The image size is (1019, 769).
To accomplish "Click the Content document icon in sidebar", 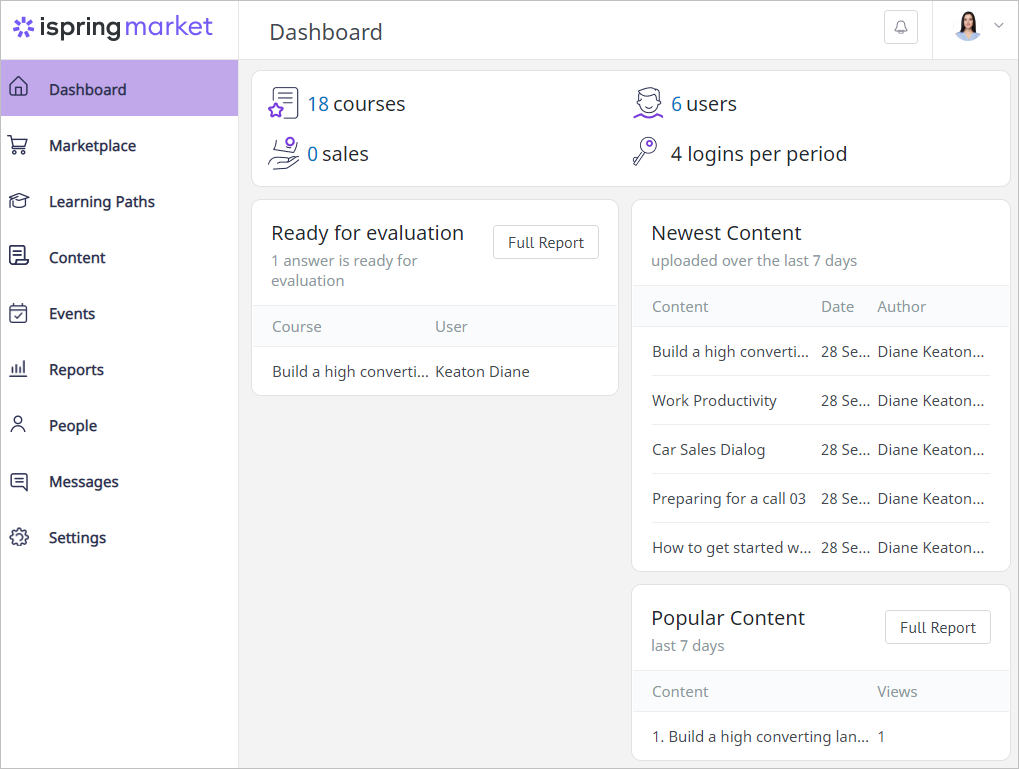I will click(18, 256).
